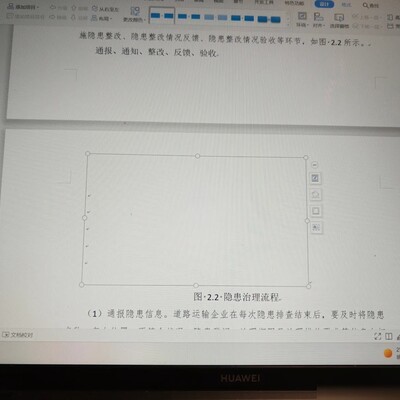Click 下移一层 send backward button
Viewport: 400px width, 400px height.
tap(367, 26)
